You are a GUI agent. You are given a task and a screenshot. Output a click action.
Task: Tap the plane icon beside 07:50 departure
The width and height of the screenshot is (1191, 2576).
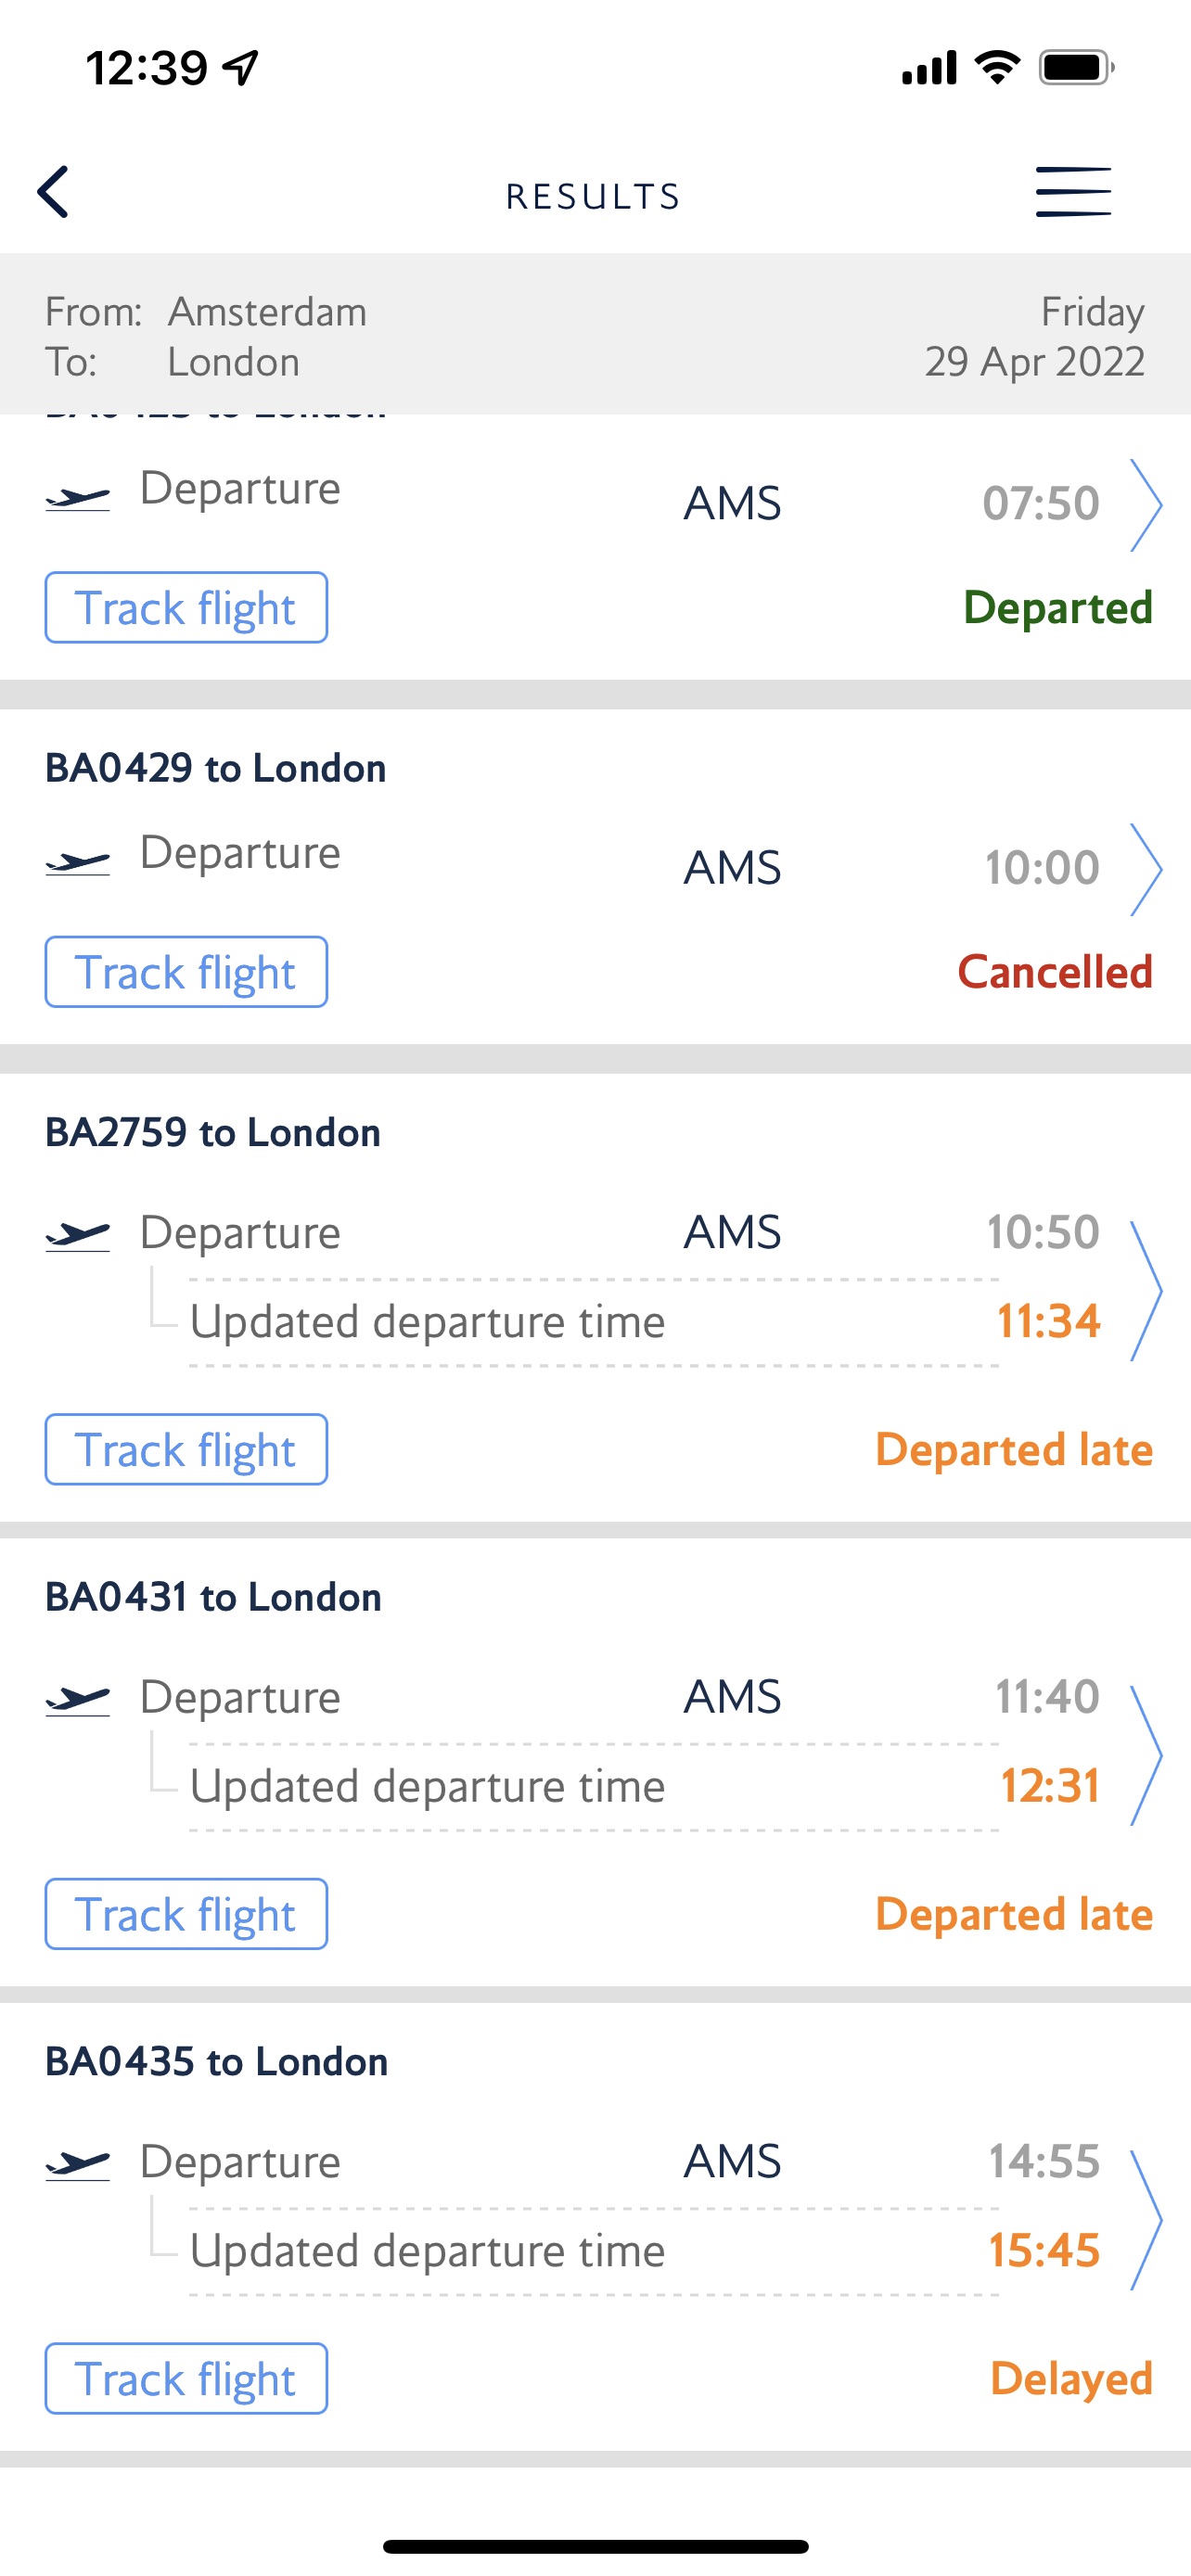tap(78, 497)
